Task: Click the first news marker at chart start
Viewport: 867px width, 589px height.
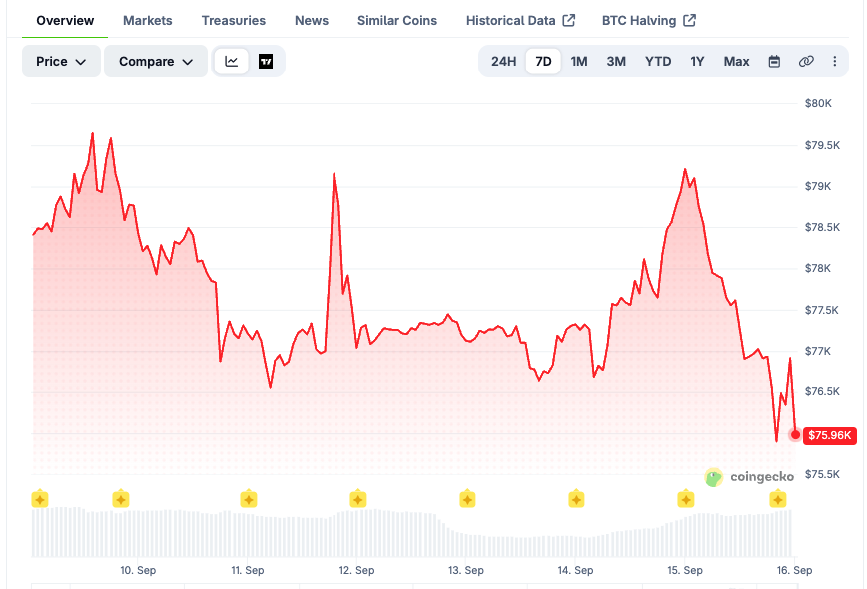Action: (x=40, y=499)
